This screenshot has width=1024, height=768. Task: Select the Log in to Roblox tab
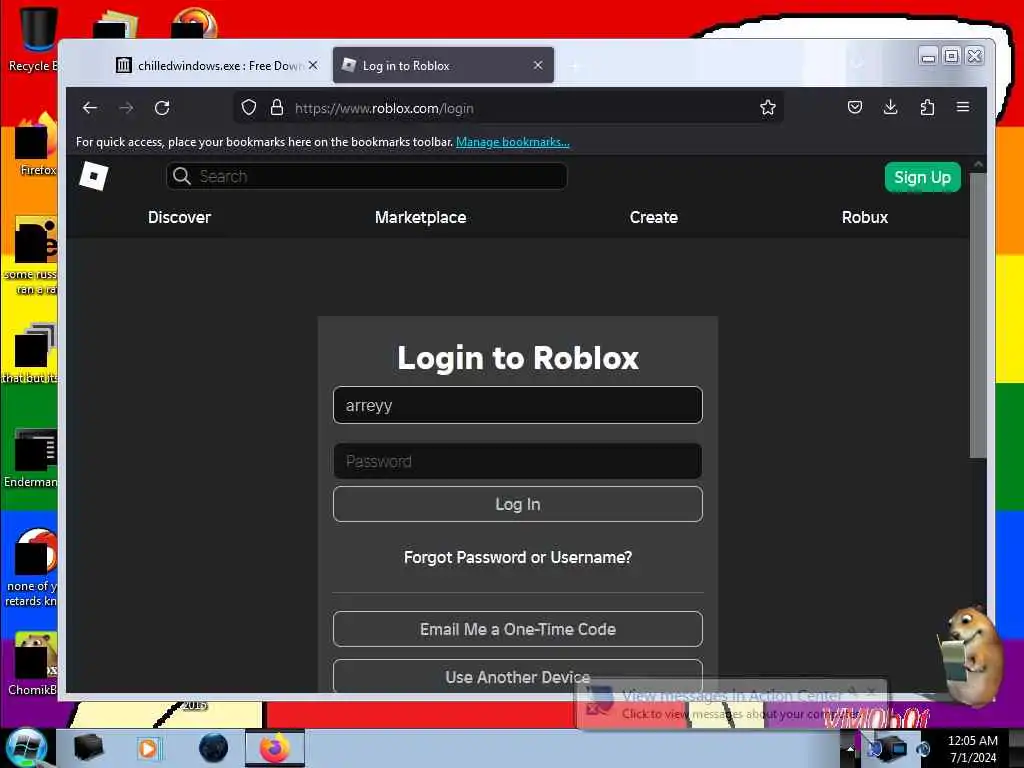coord(443,65)
